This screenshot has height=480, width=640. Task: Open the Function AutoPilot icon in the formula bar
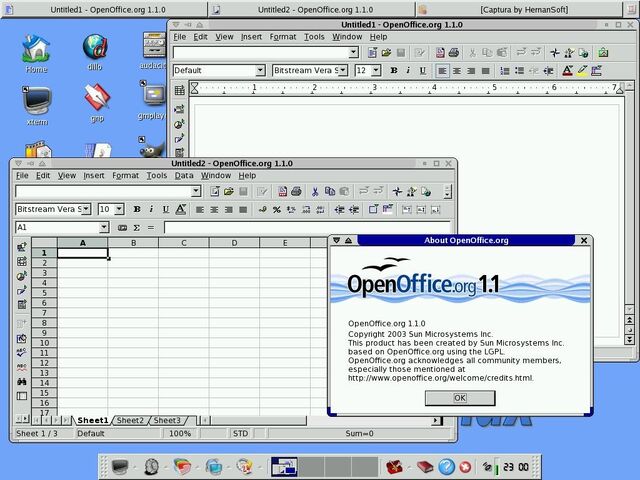pos(122,228)
